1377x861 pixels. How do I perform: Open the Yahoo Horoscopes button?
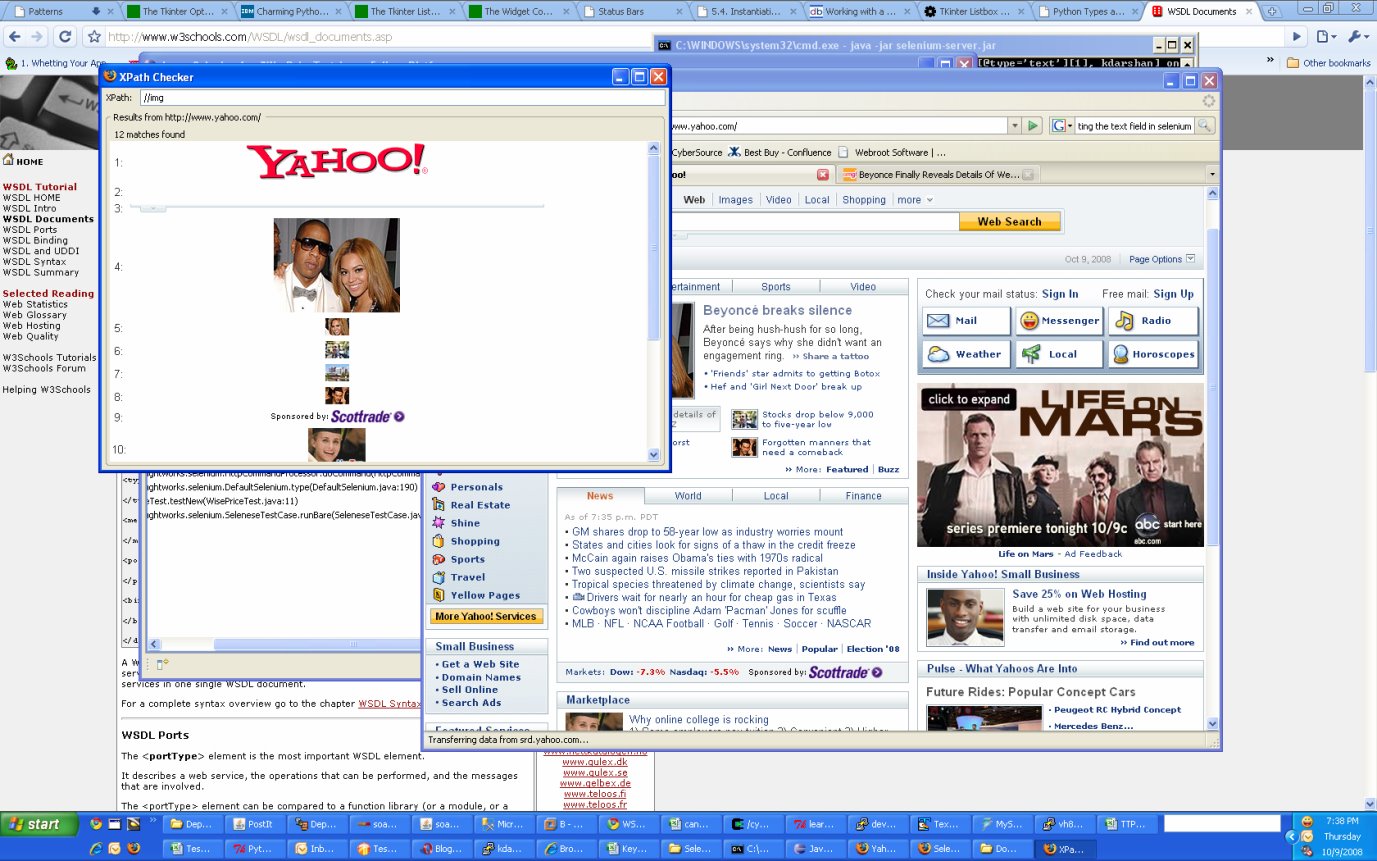tap(1153, 354)
